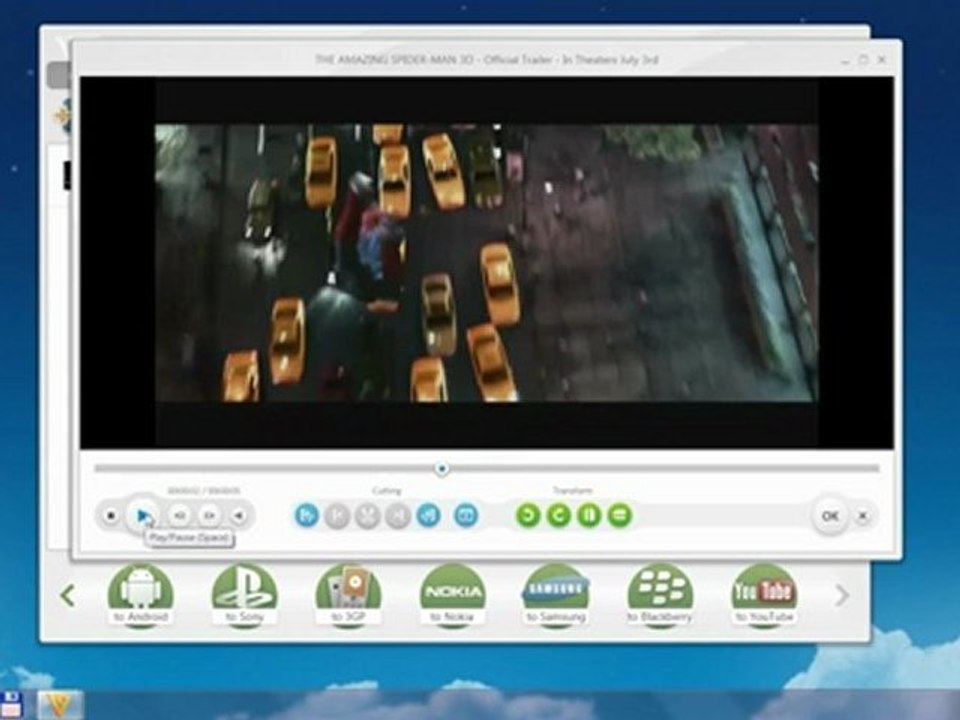The height and width of the screenshot is (720, 960).
Task: Select the to Samsung conversion preset
Action: click(x=556, y=595)
